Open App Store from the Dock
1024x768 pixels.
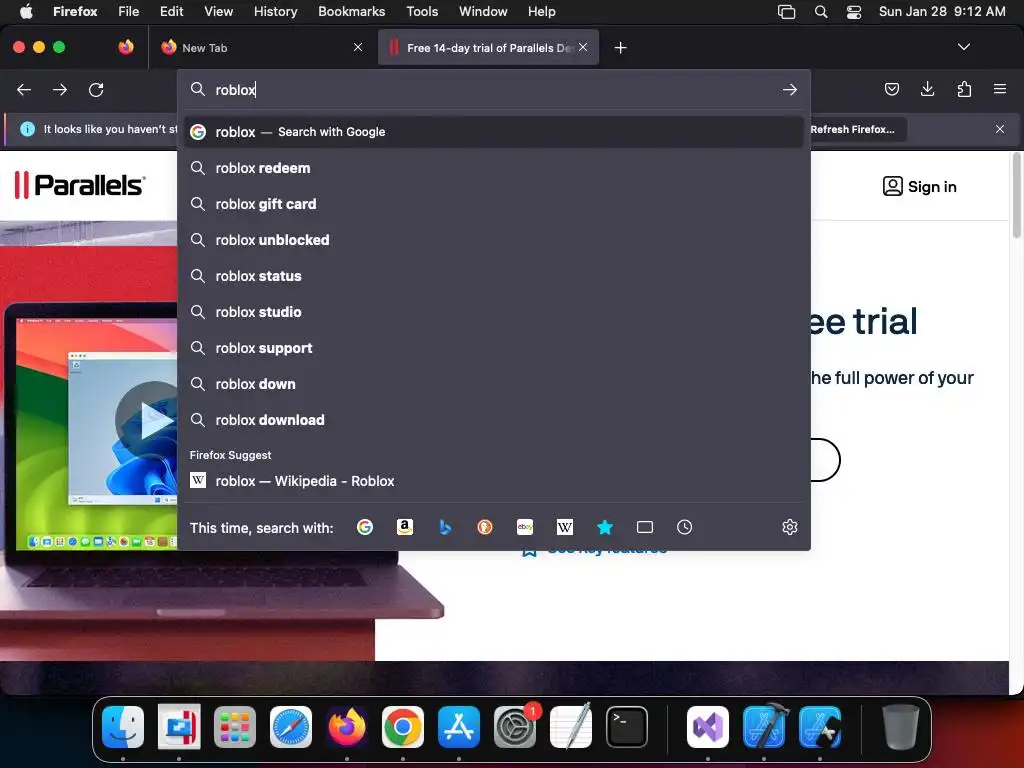point(458,727)
